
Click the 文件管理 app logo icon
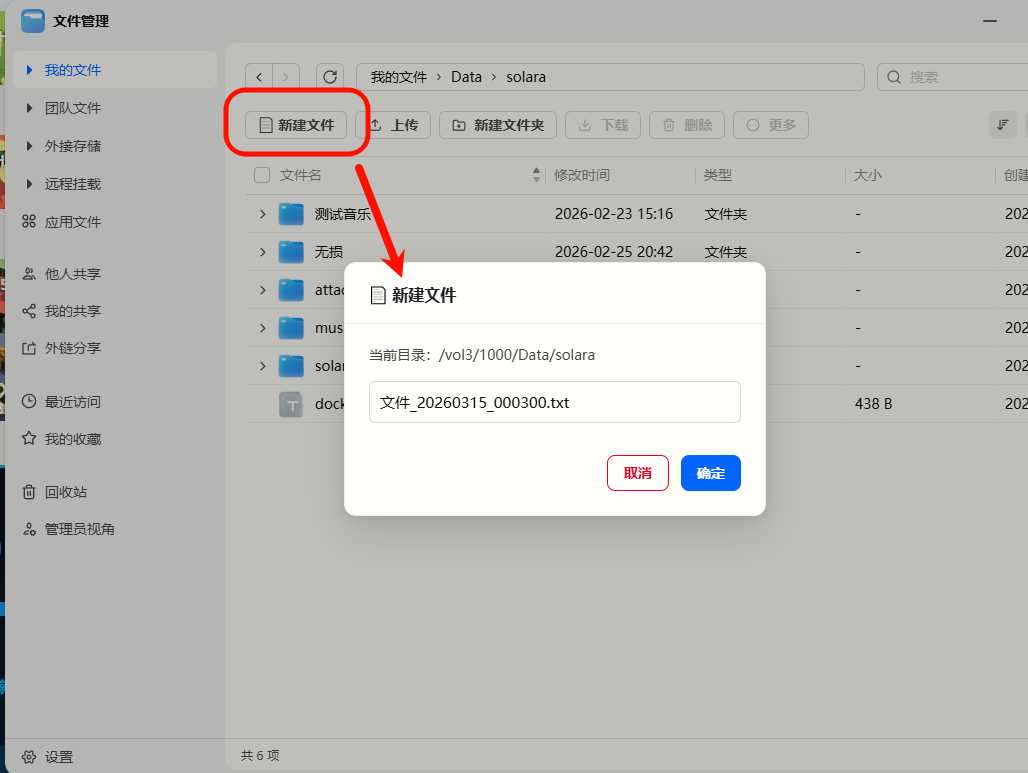click(33, 21)
